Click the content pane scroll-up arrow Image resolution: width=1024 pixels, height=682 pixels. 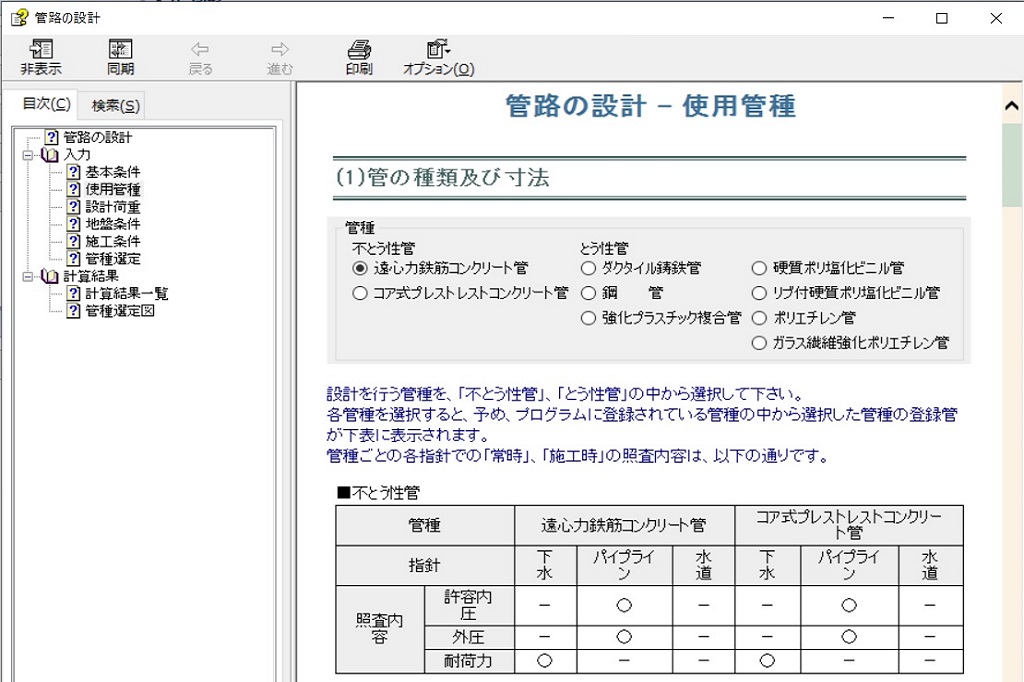[1012, 105]
